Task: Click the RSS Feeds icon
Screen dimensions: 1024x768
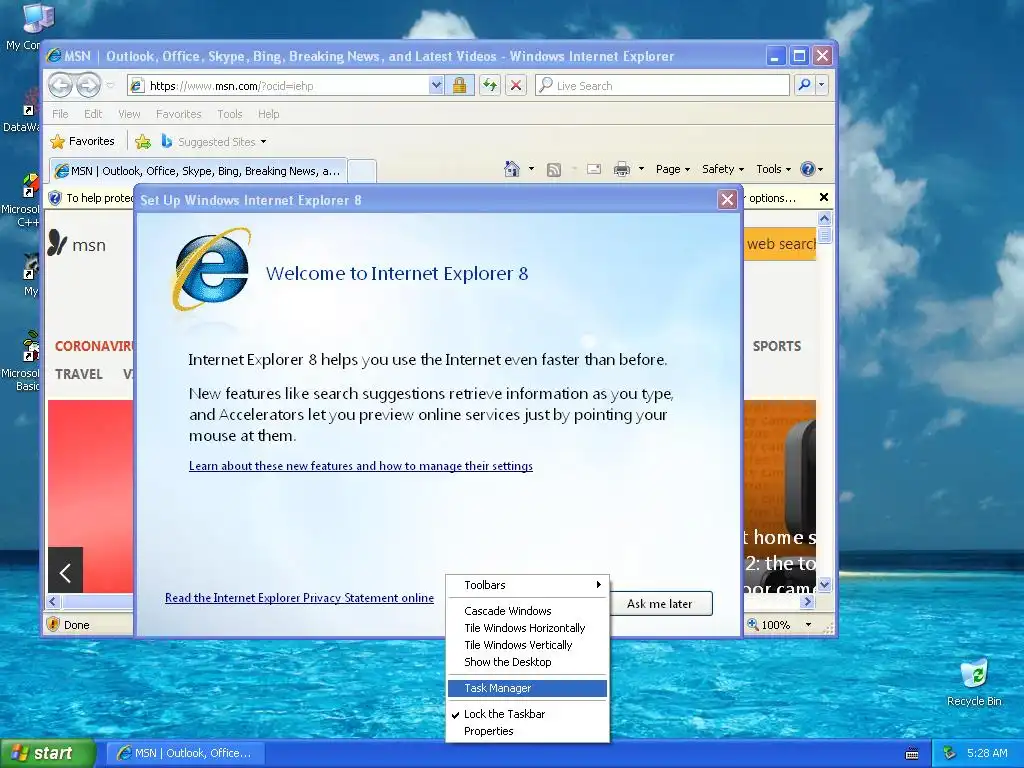Action: [554, 170]
